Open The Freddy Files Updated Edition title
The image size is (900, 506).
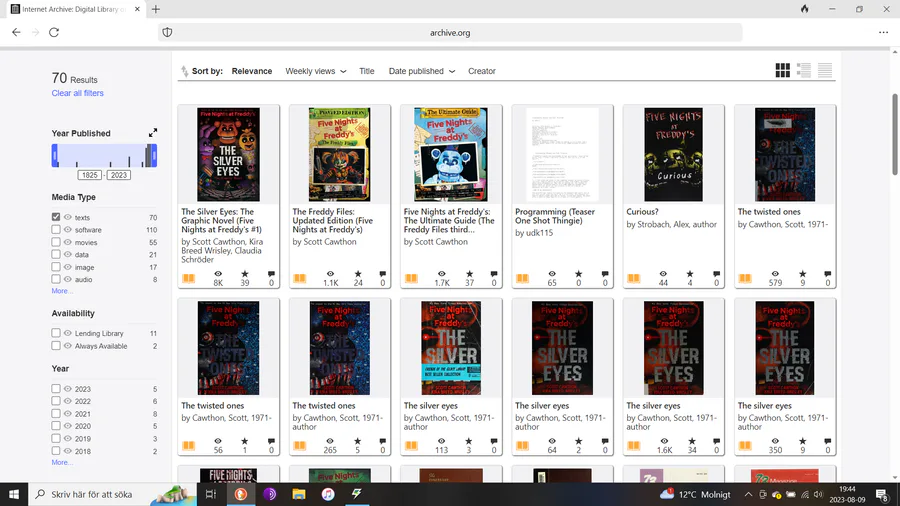click(x=332, y=220)
